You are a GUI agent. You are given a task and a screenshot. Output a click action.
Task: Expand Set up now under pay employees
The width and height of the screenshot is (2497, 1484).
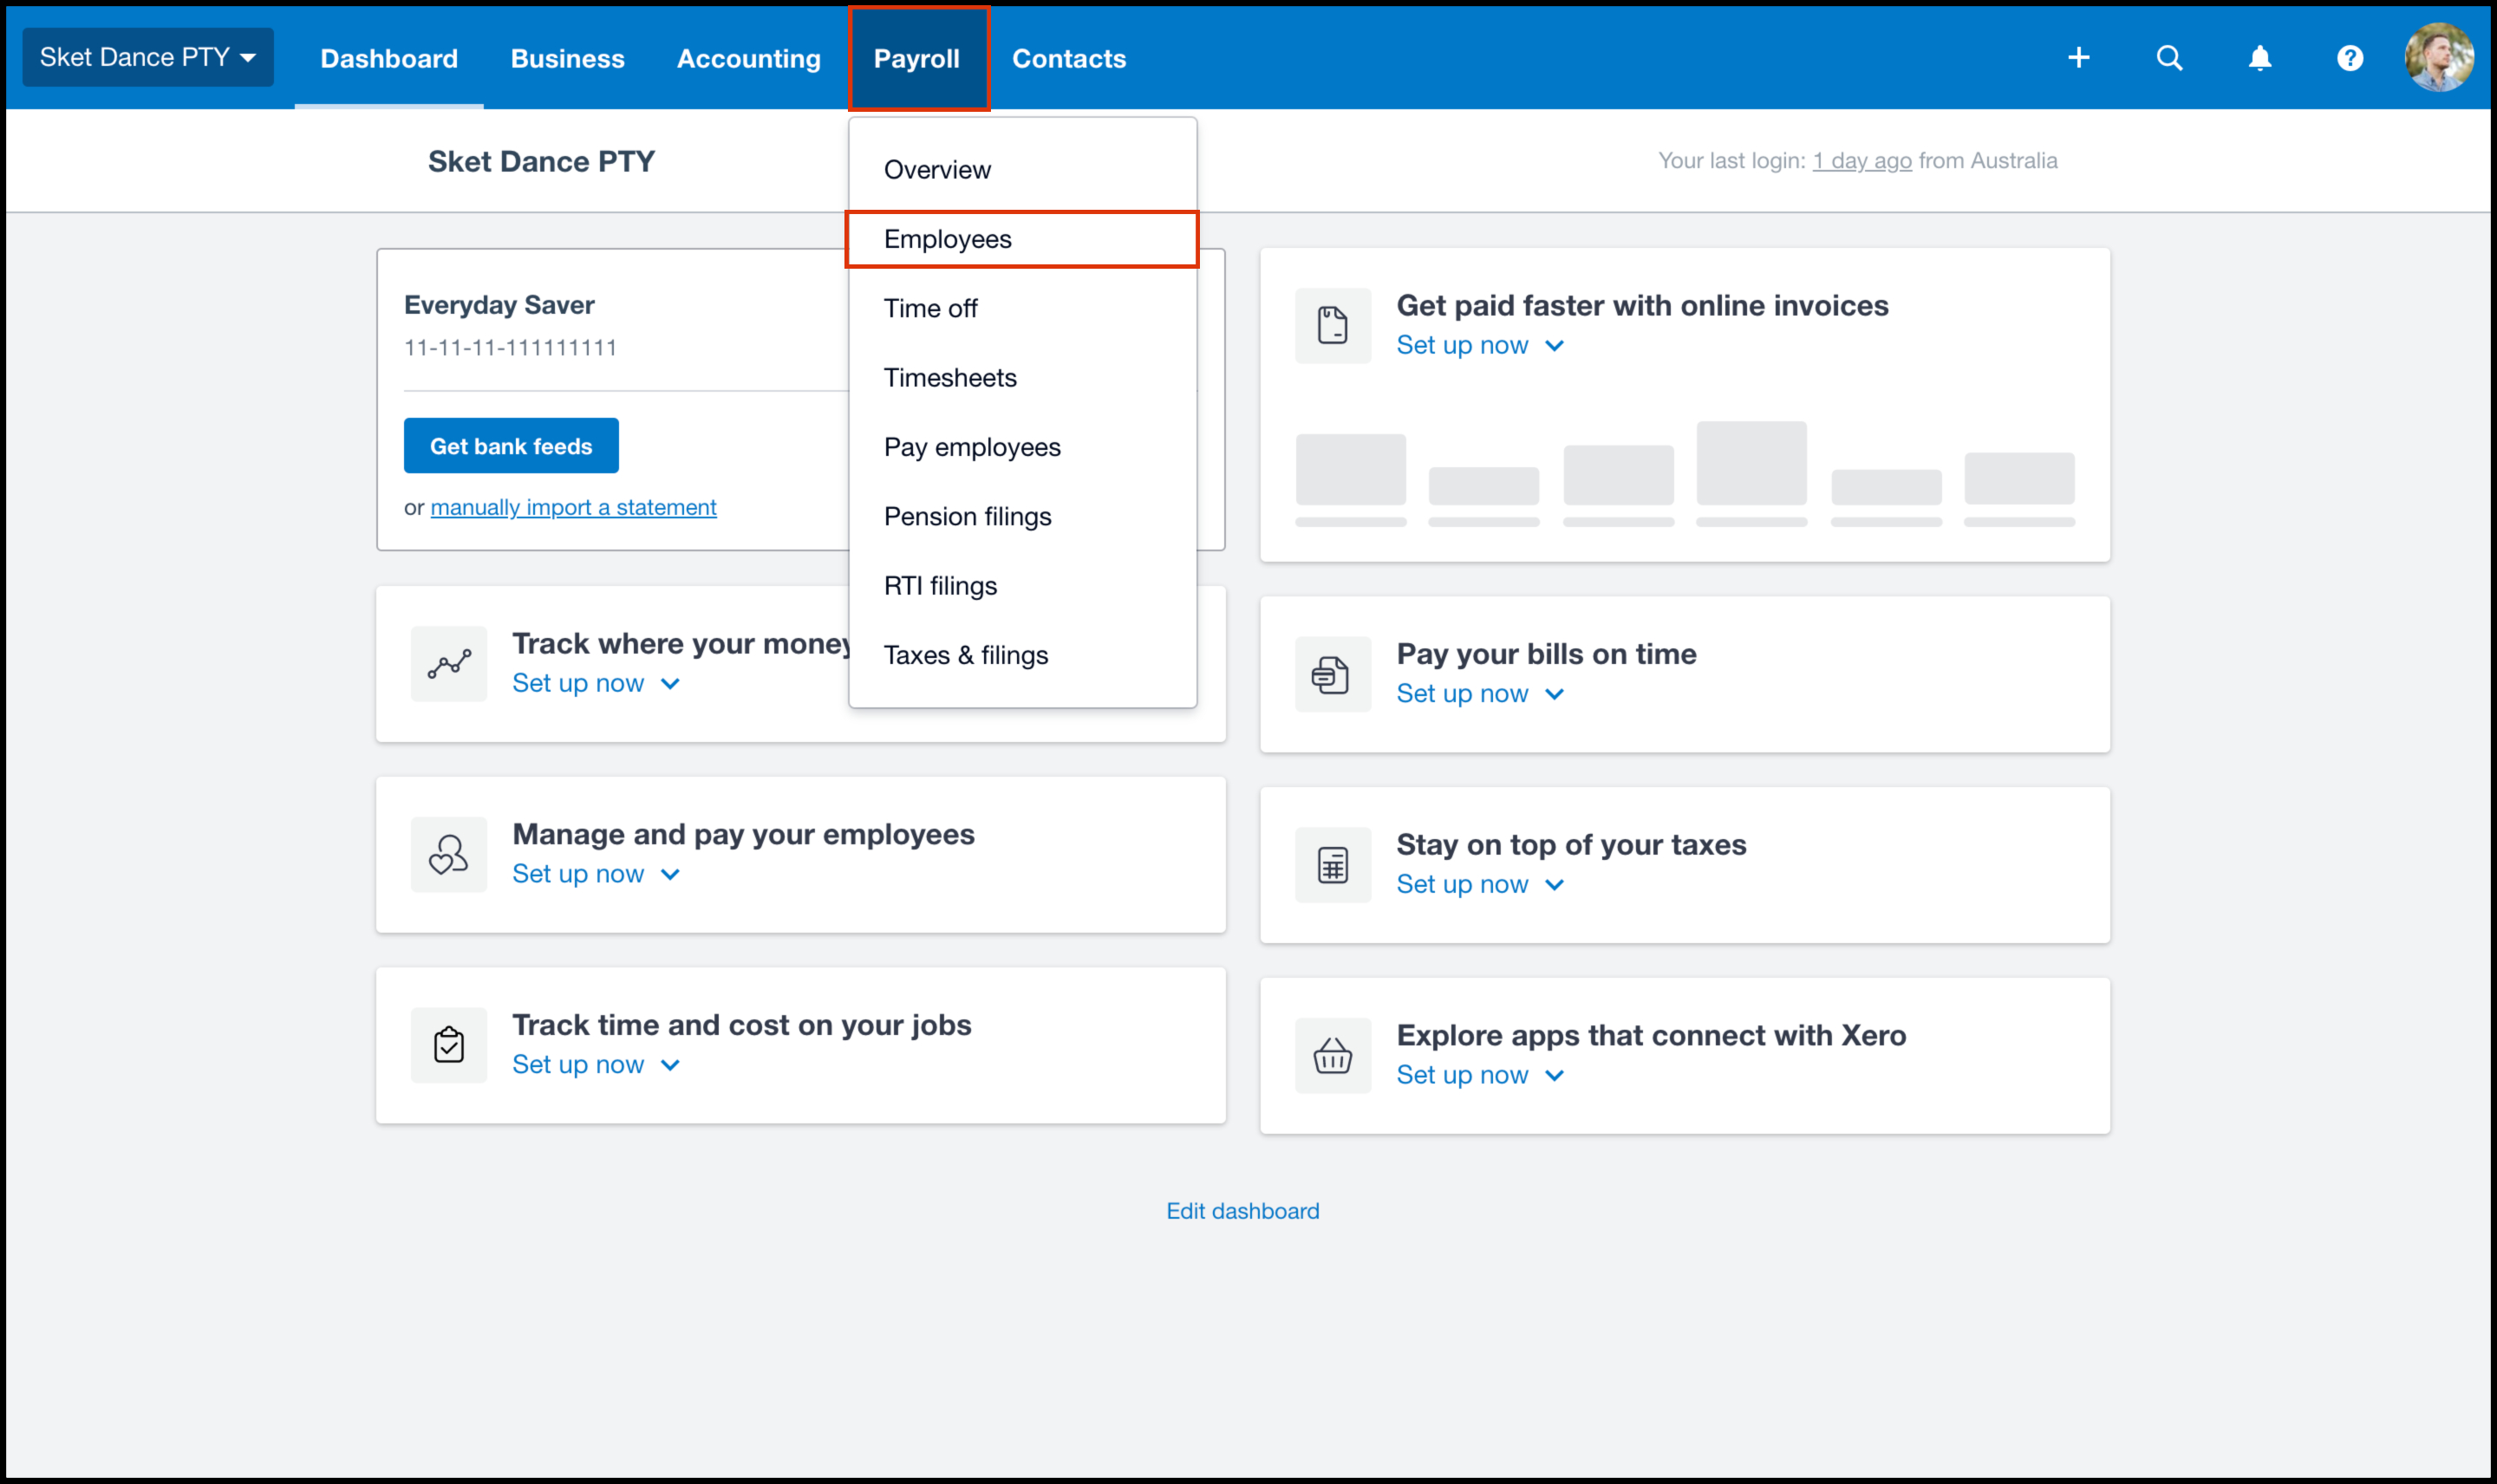click(x=595, y=874)
